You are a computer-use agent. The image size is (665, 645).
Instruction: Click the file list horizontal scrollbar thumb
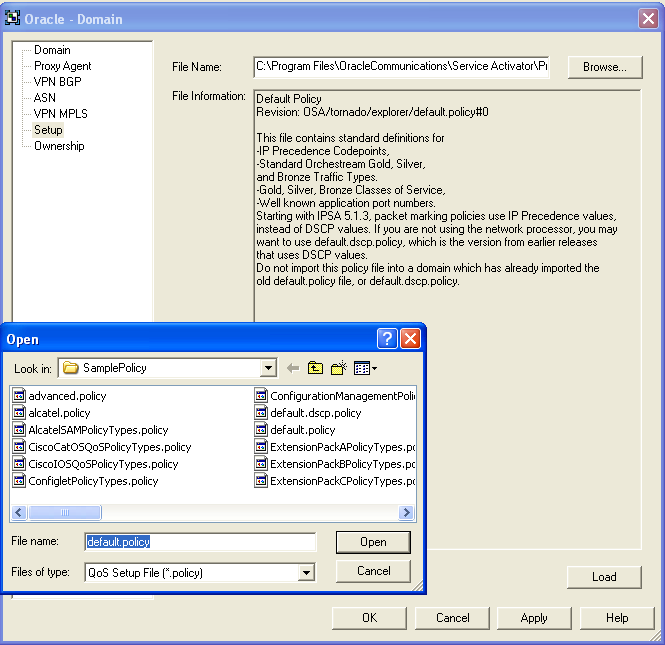pos(64,513)
